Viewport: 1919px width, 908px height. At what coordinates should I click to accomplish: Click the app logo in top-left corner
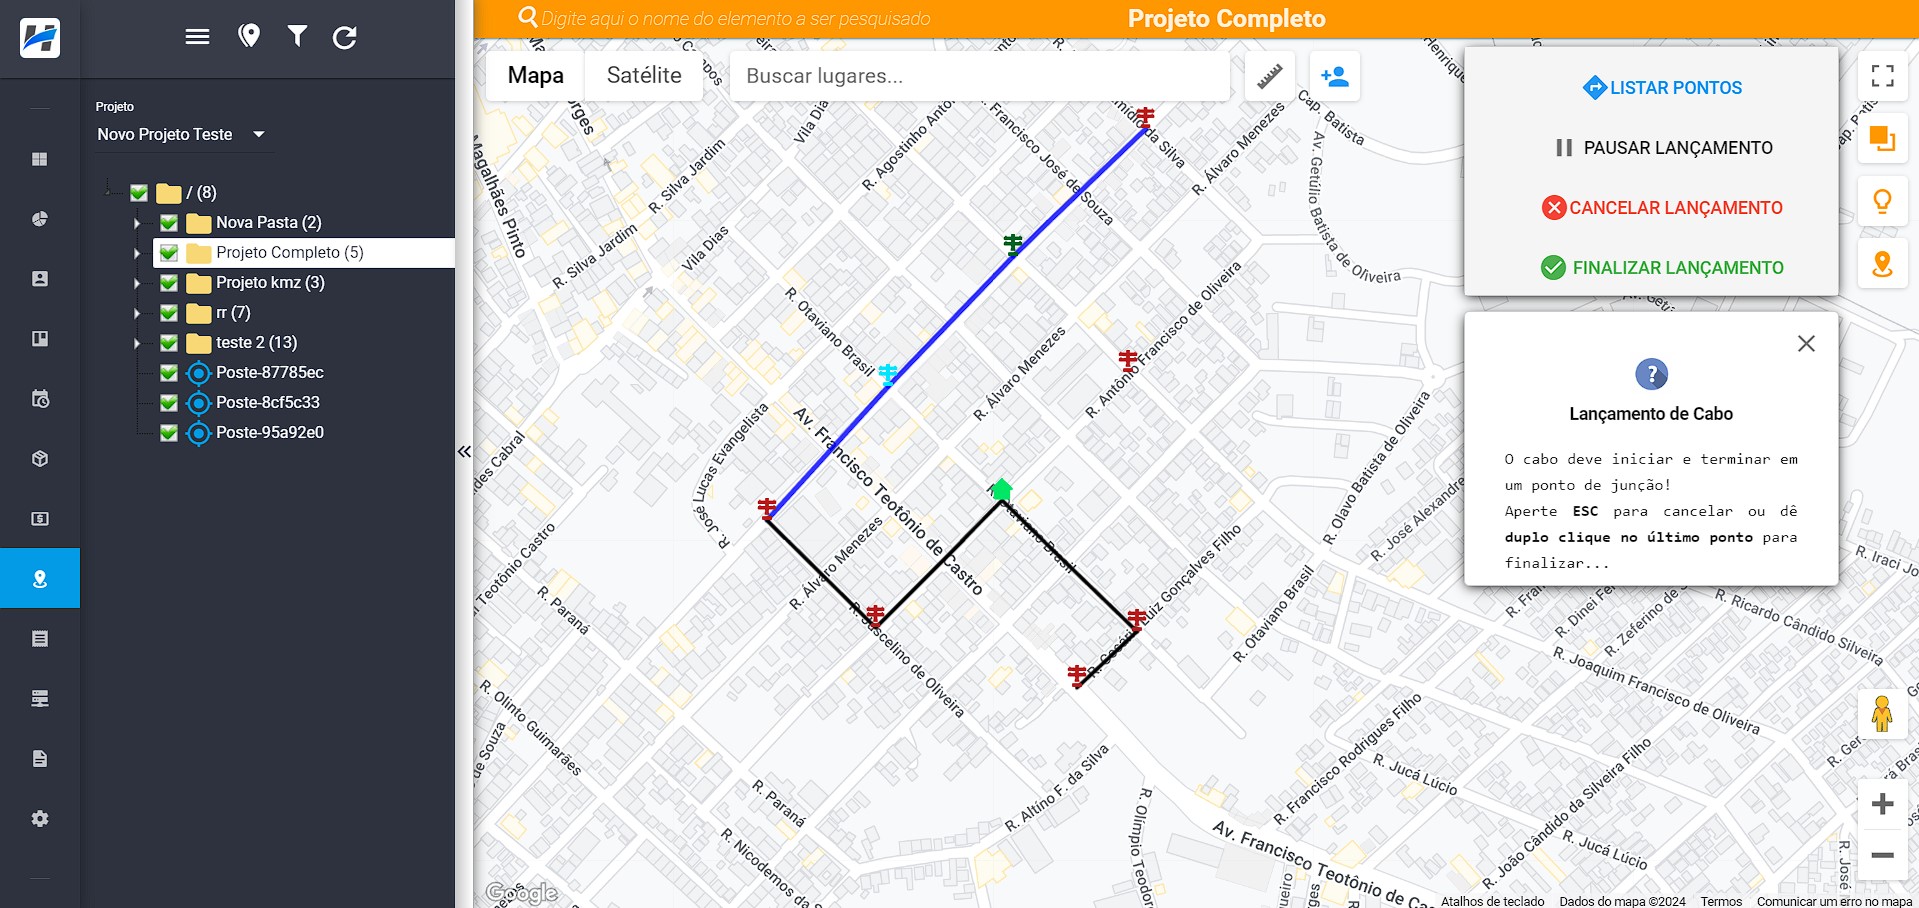(40, 38)
